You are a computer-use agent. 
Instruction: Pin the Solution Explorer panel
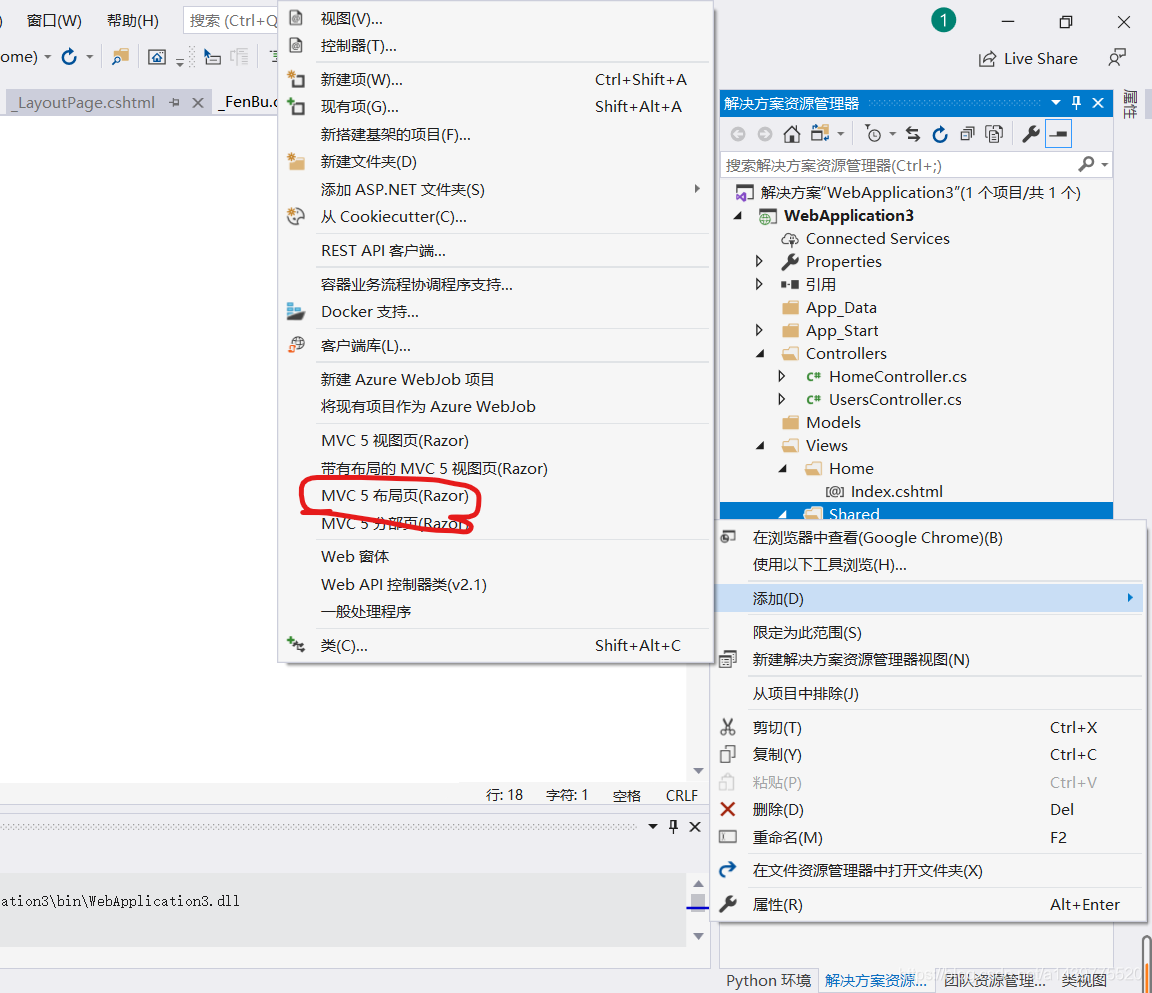(1076, 103)
